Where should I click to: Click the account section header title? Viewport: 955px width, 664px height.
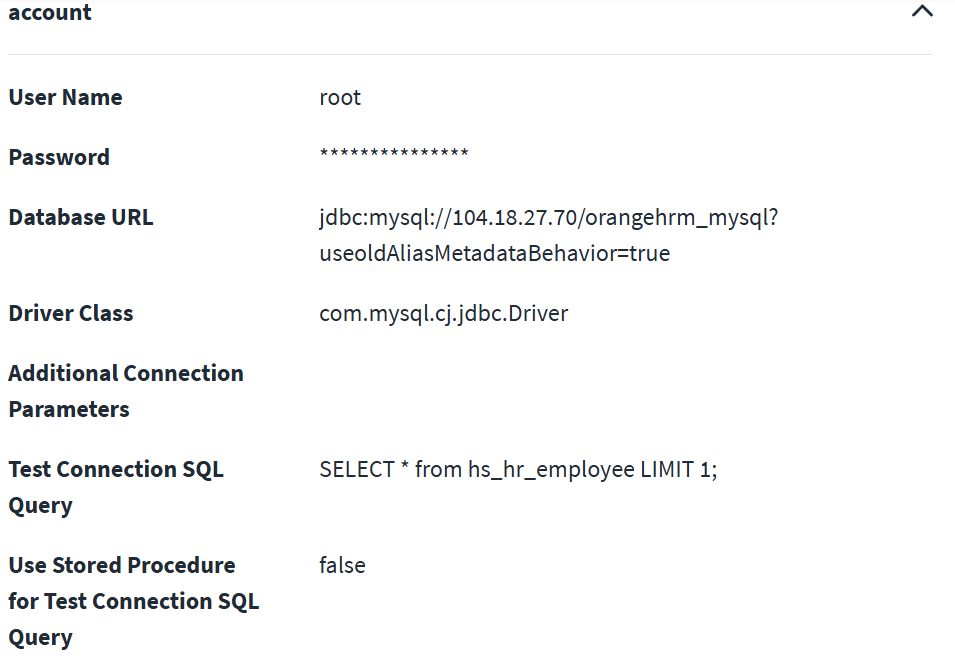(50, 13)
